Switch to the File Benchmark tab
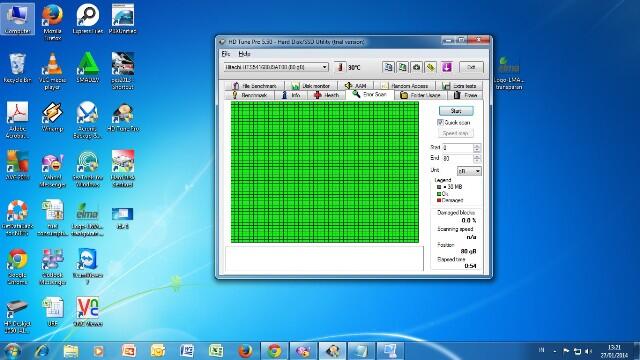The height and width of the screenshot is (360, 640). (x=254, y=86)
